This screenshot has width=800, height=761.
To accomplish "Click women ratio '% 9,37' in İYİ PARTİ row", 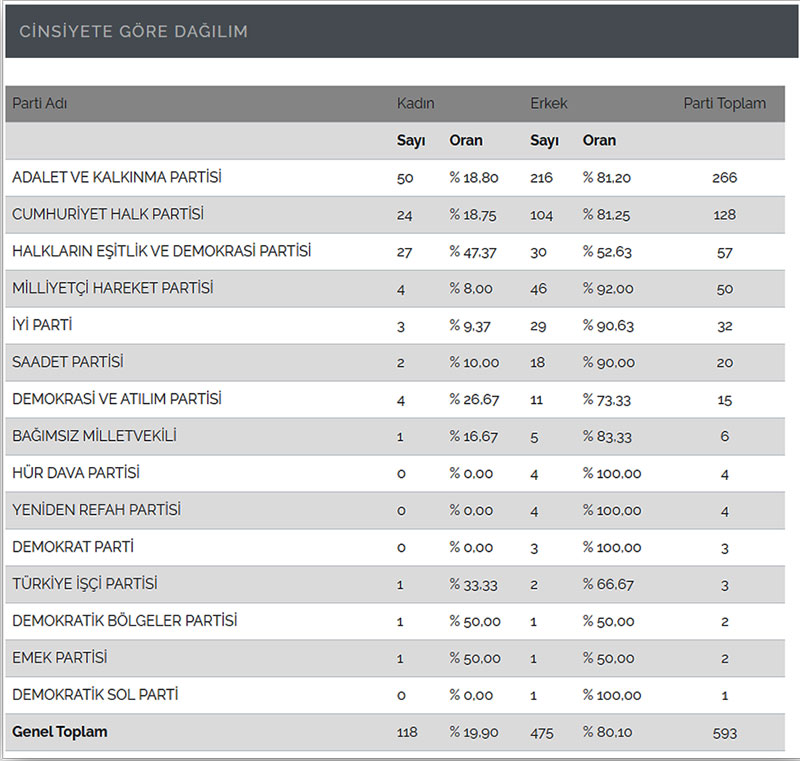I will pos(470,325).
